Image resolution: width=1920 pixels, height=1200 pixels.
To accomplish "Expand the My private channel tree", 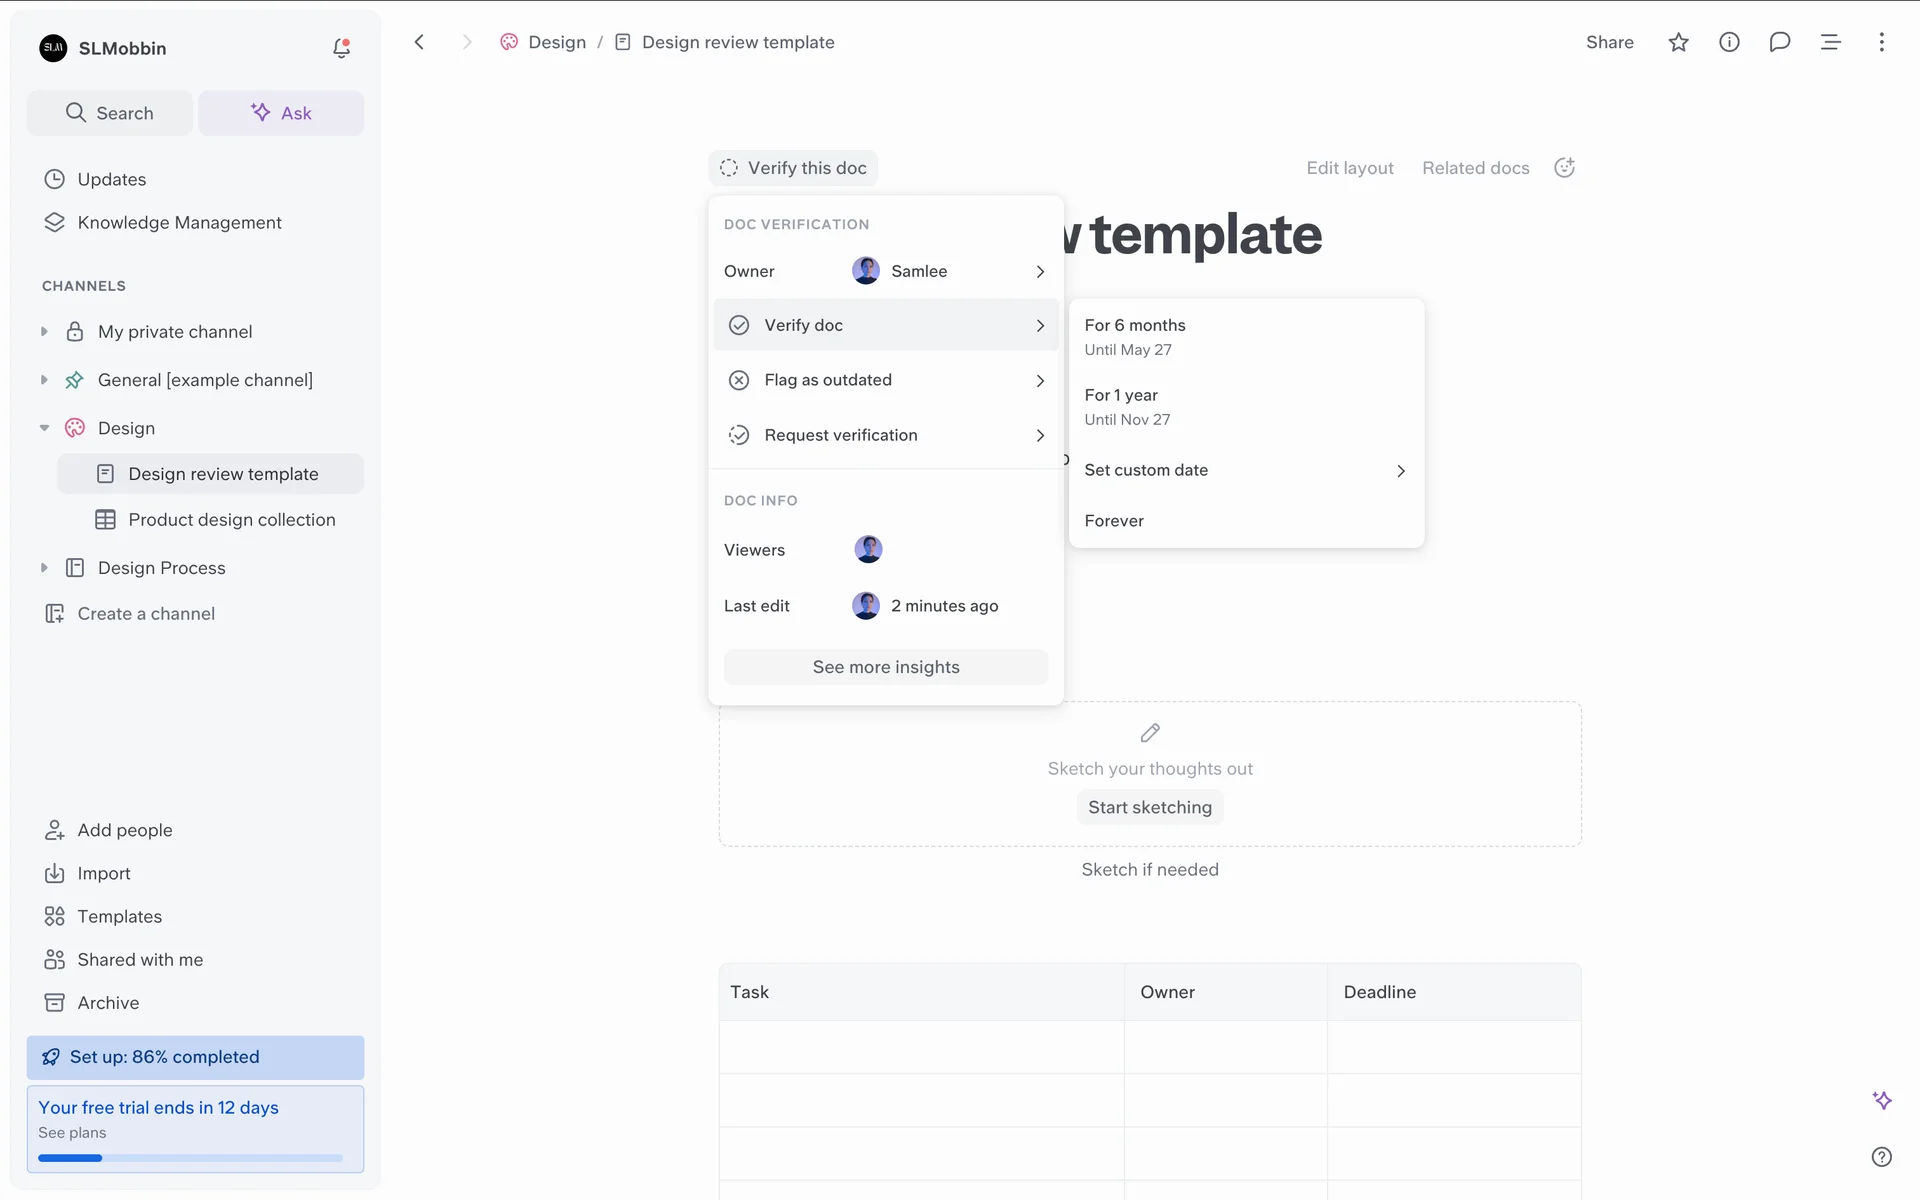I will 44,332.
